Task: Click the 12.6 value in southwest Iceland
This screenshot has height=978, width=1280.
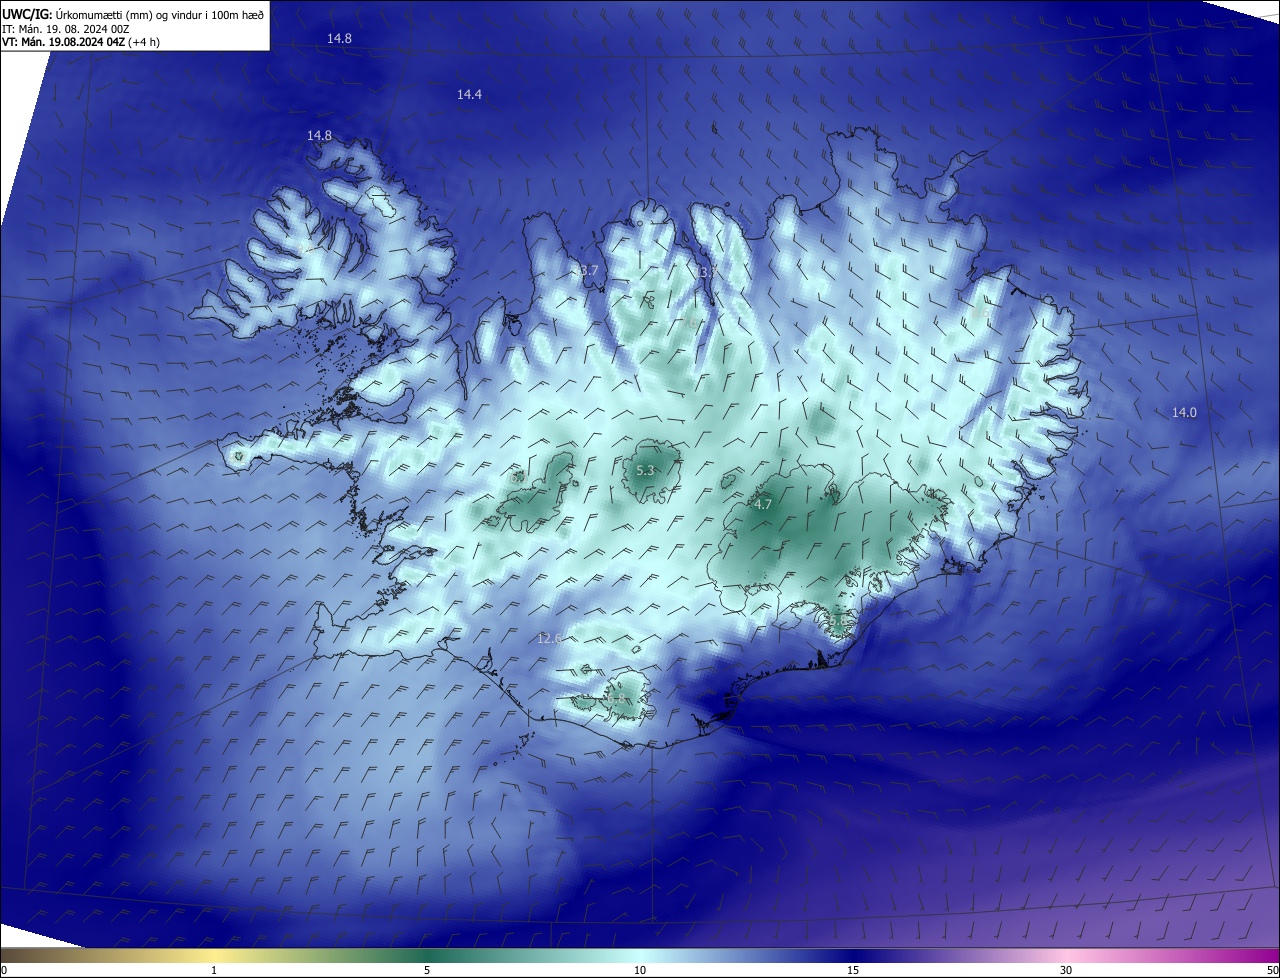Action: pos(549,638)
